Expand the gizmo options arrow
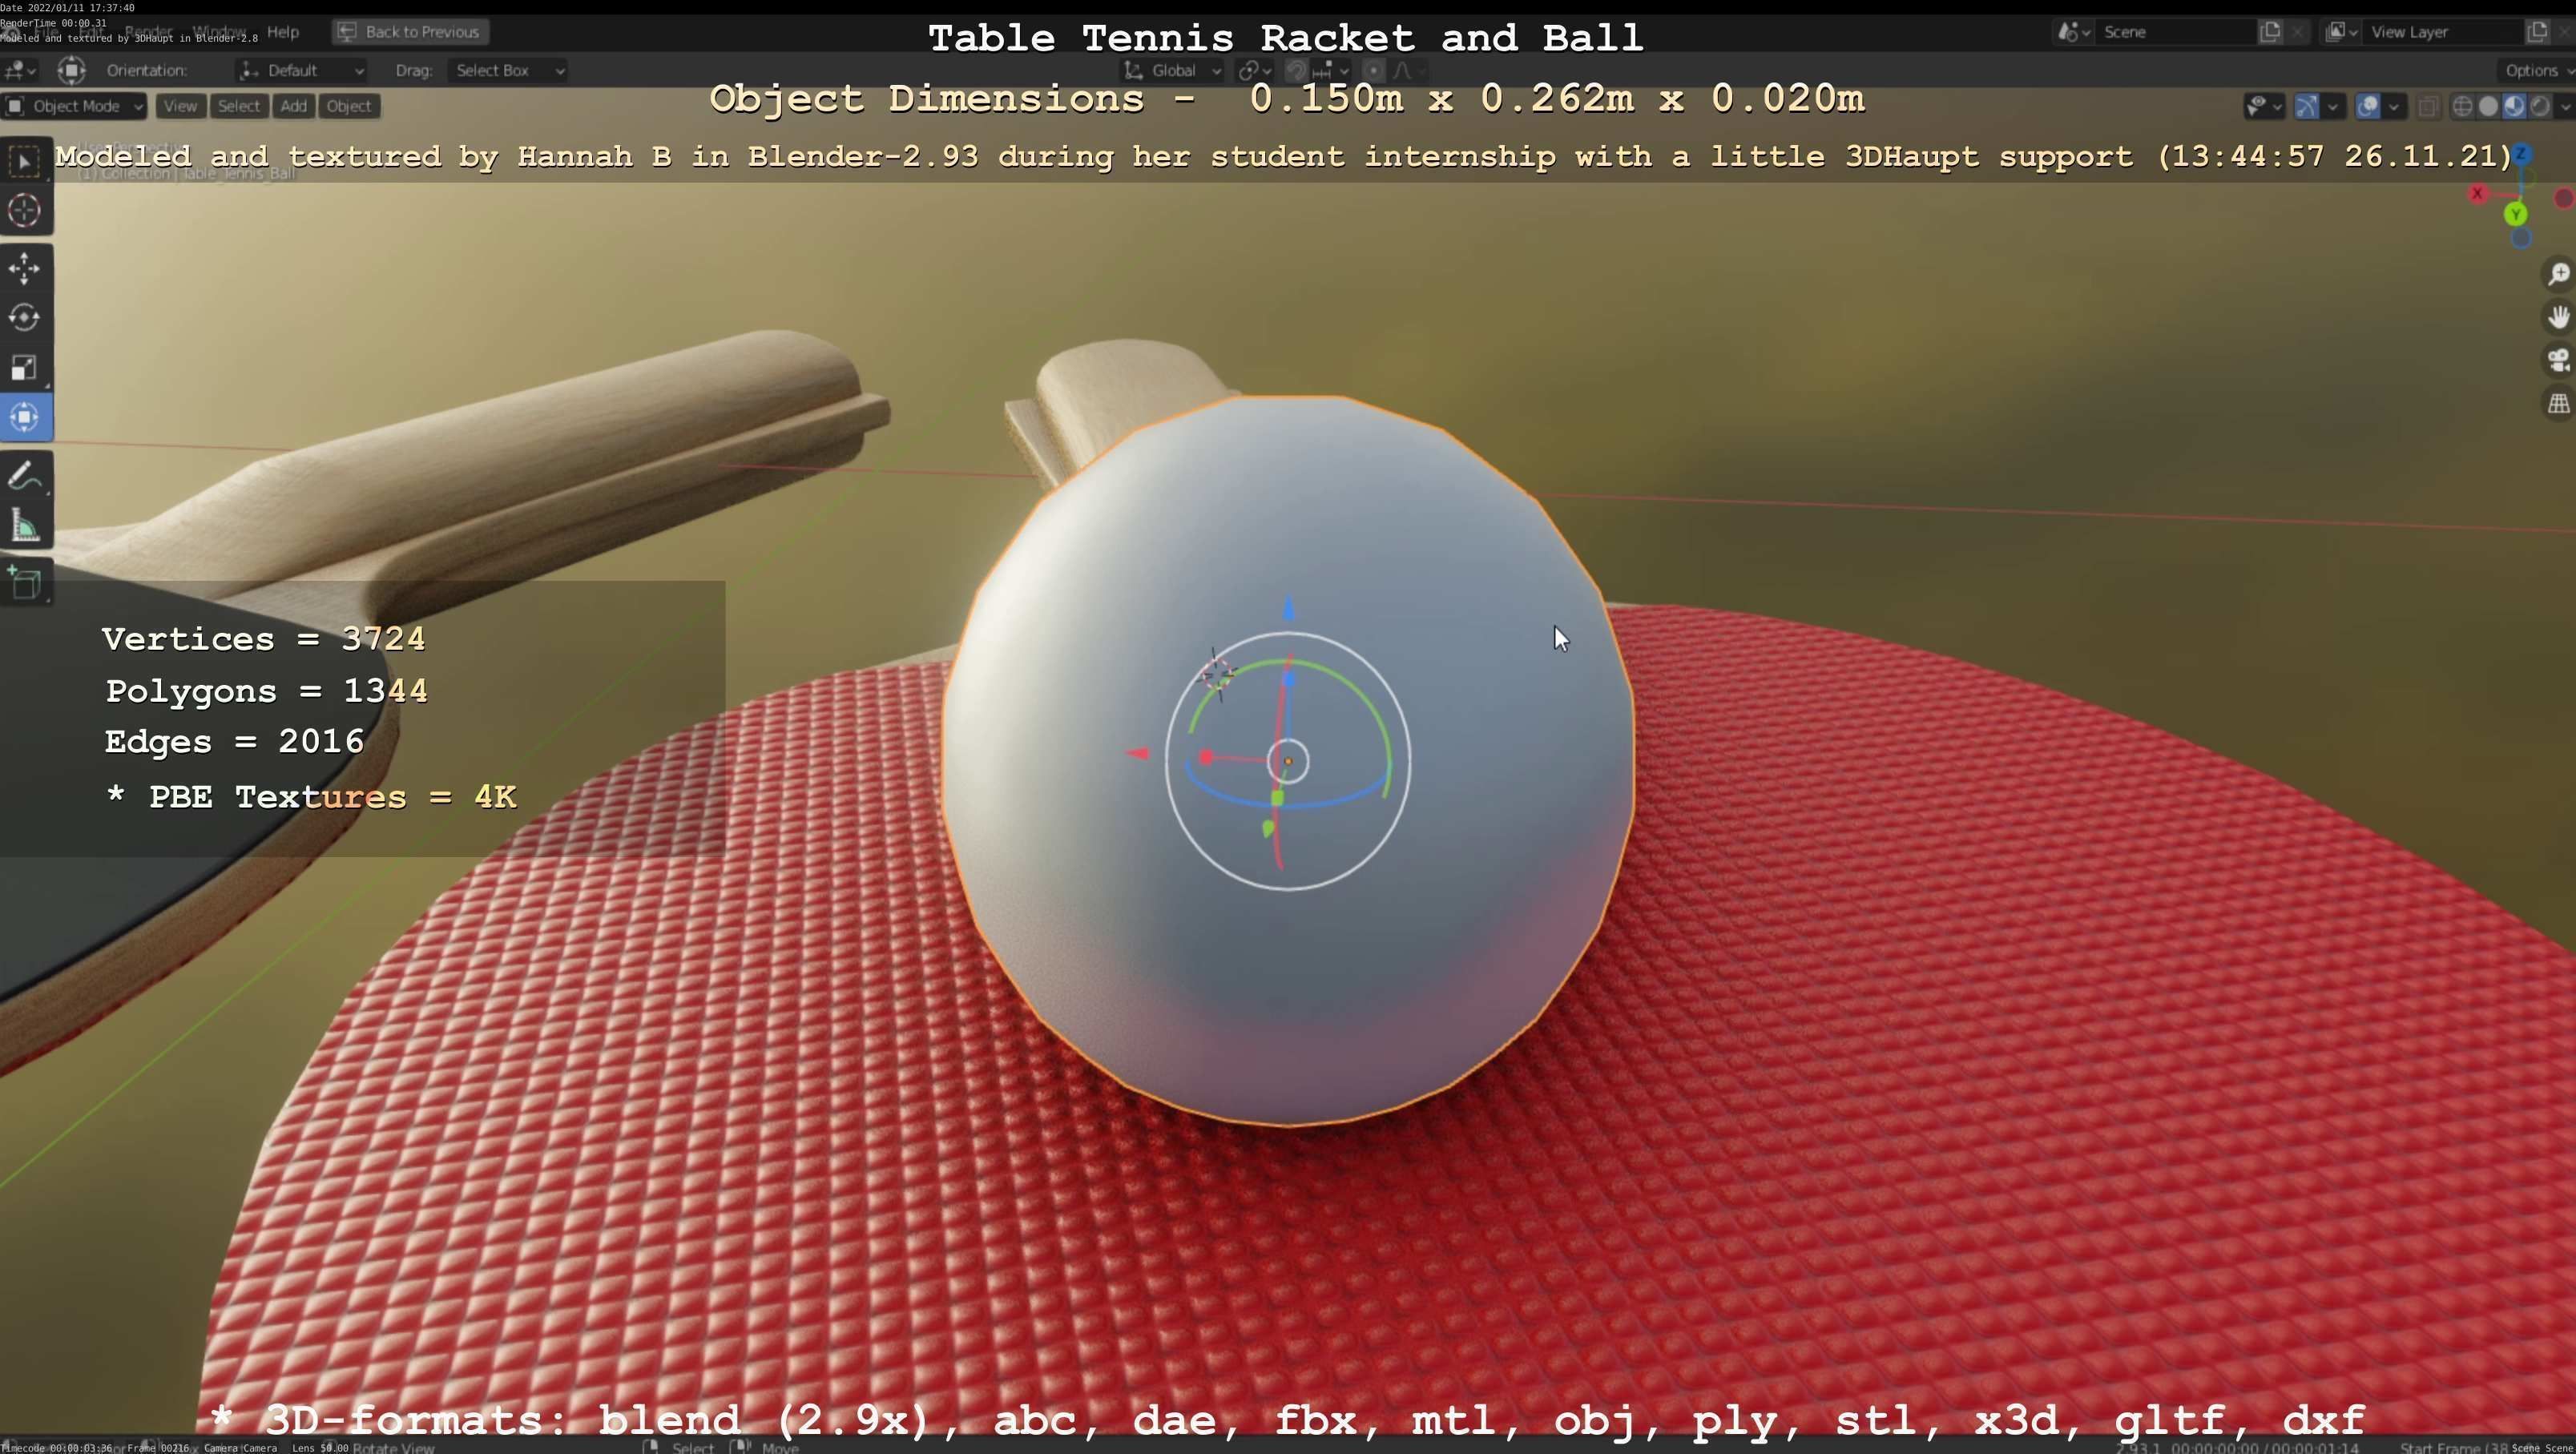Image resolution: width=2576 pixels, height=1454 pixels. tap(2333, 107)
